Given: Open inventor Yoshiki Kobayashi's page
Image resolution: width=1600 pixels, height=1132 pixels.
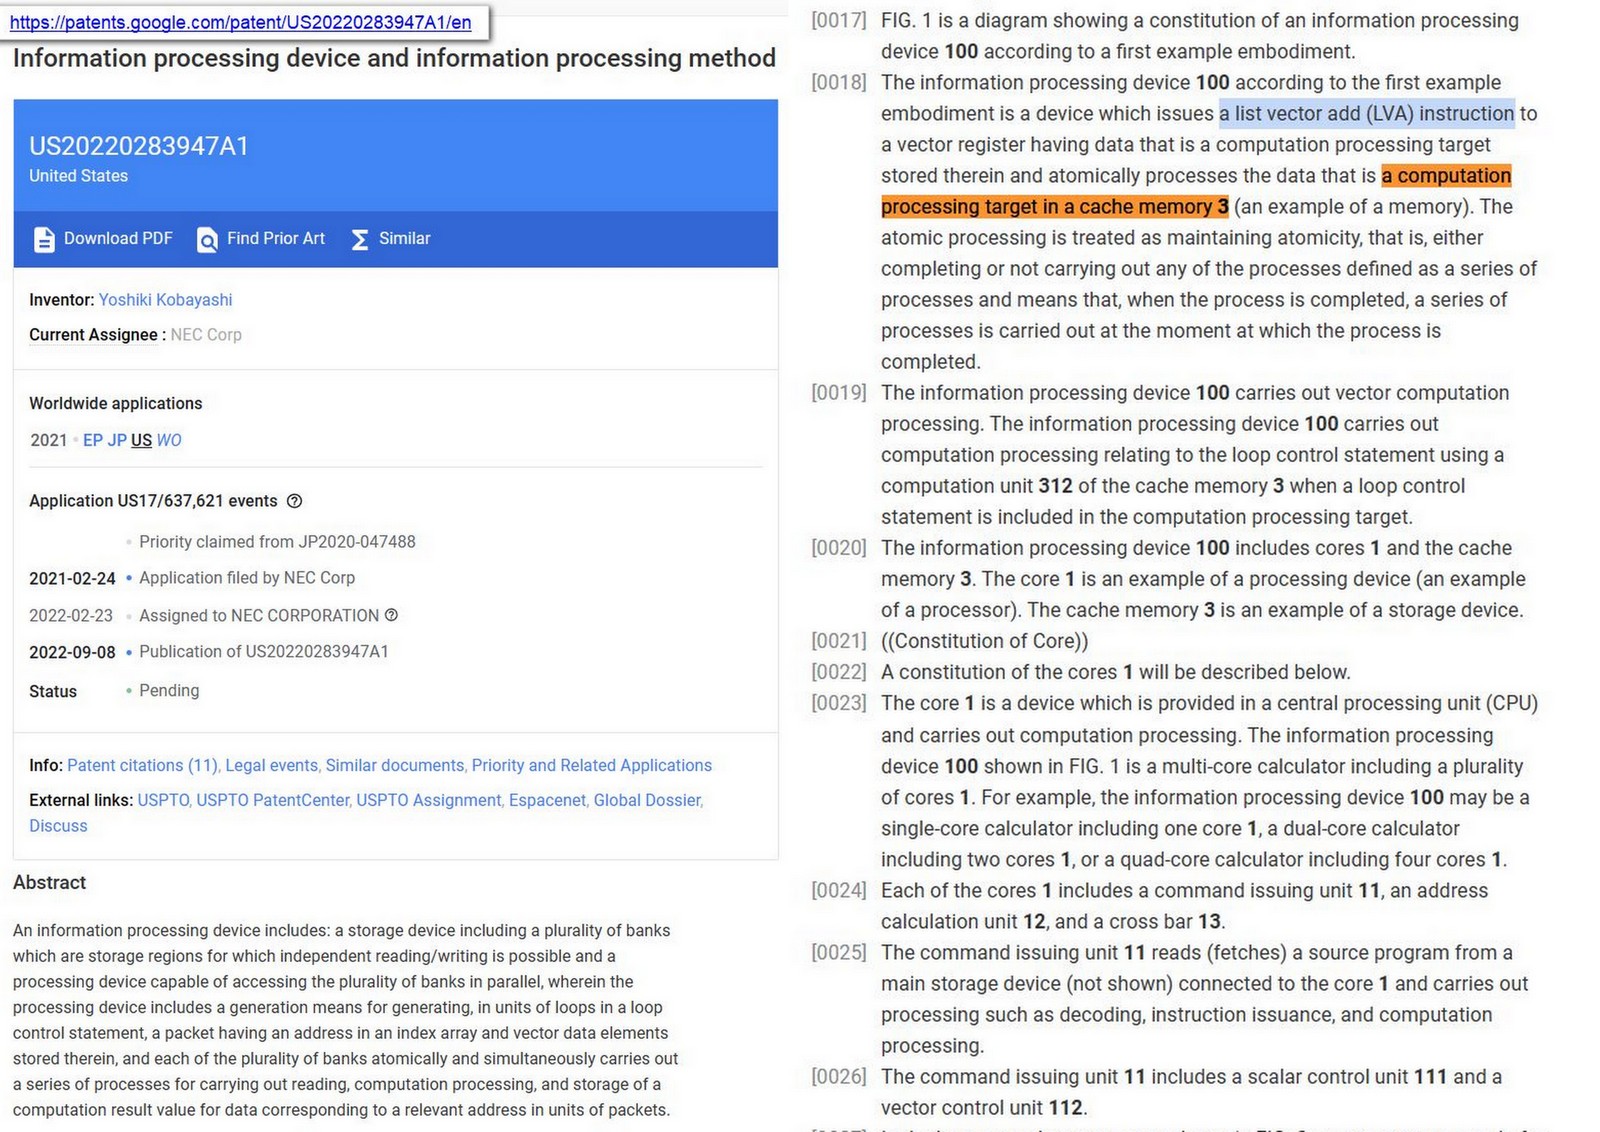Looking at the screenshot, I should coord(165,299).
